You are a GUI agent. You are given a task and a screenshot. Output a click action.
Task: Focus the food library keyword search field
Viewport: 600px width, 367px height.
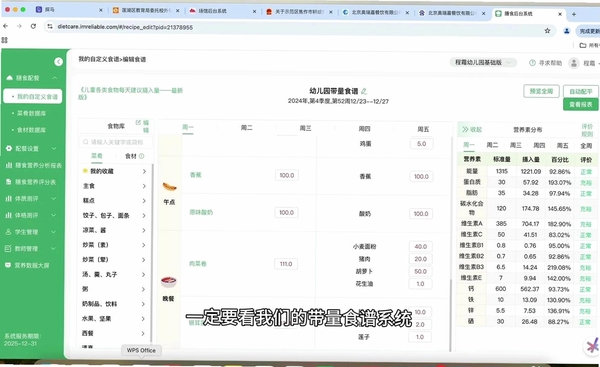(x=116, y=142)
